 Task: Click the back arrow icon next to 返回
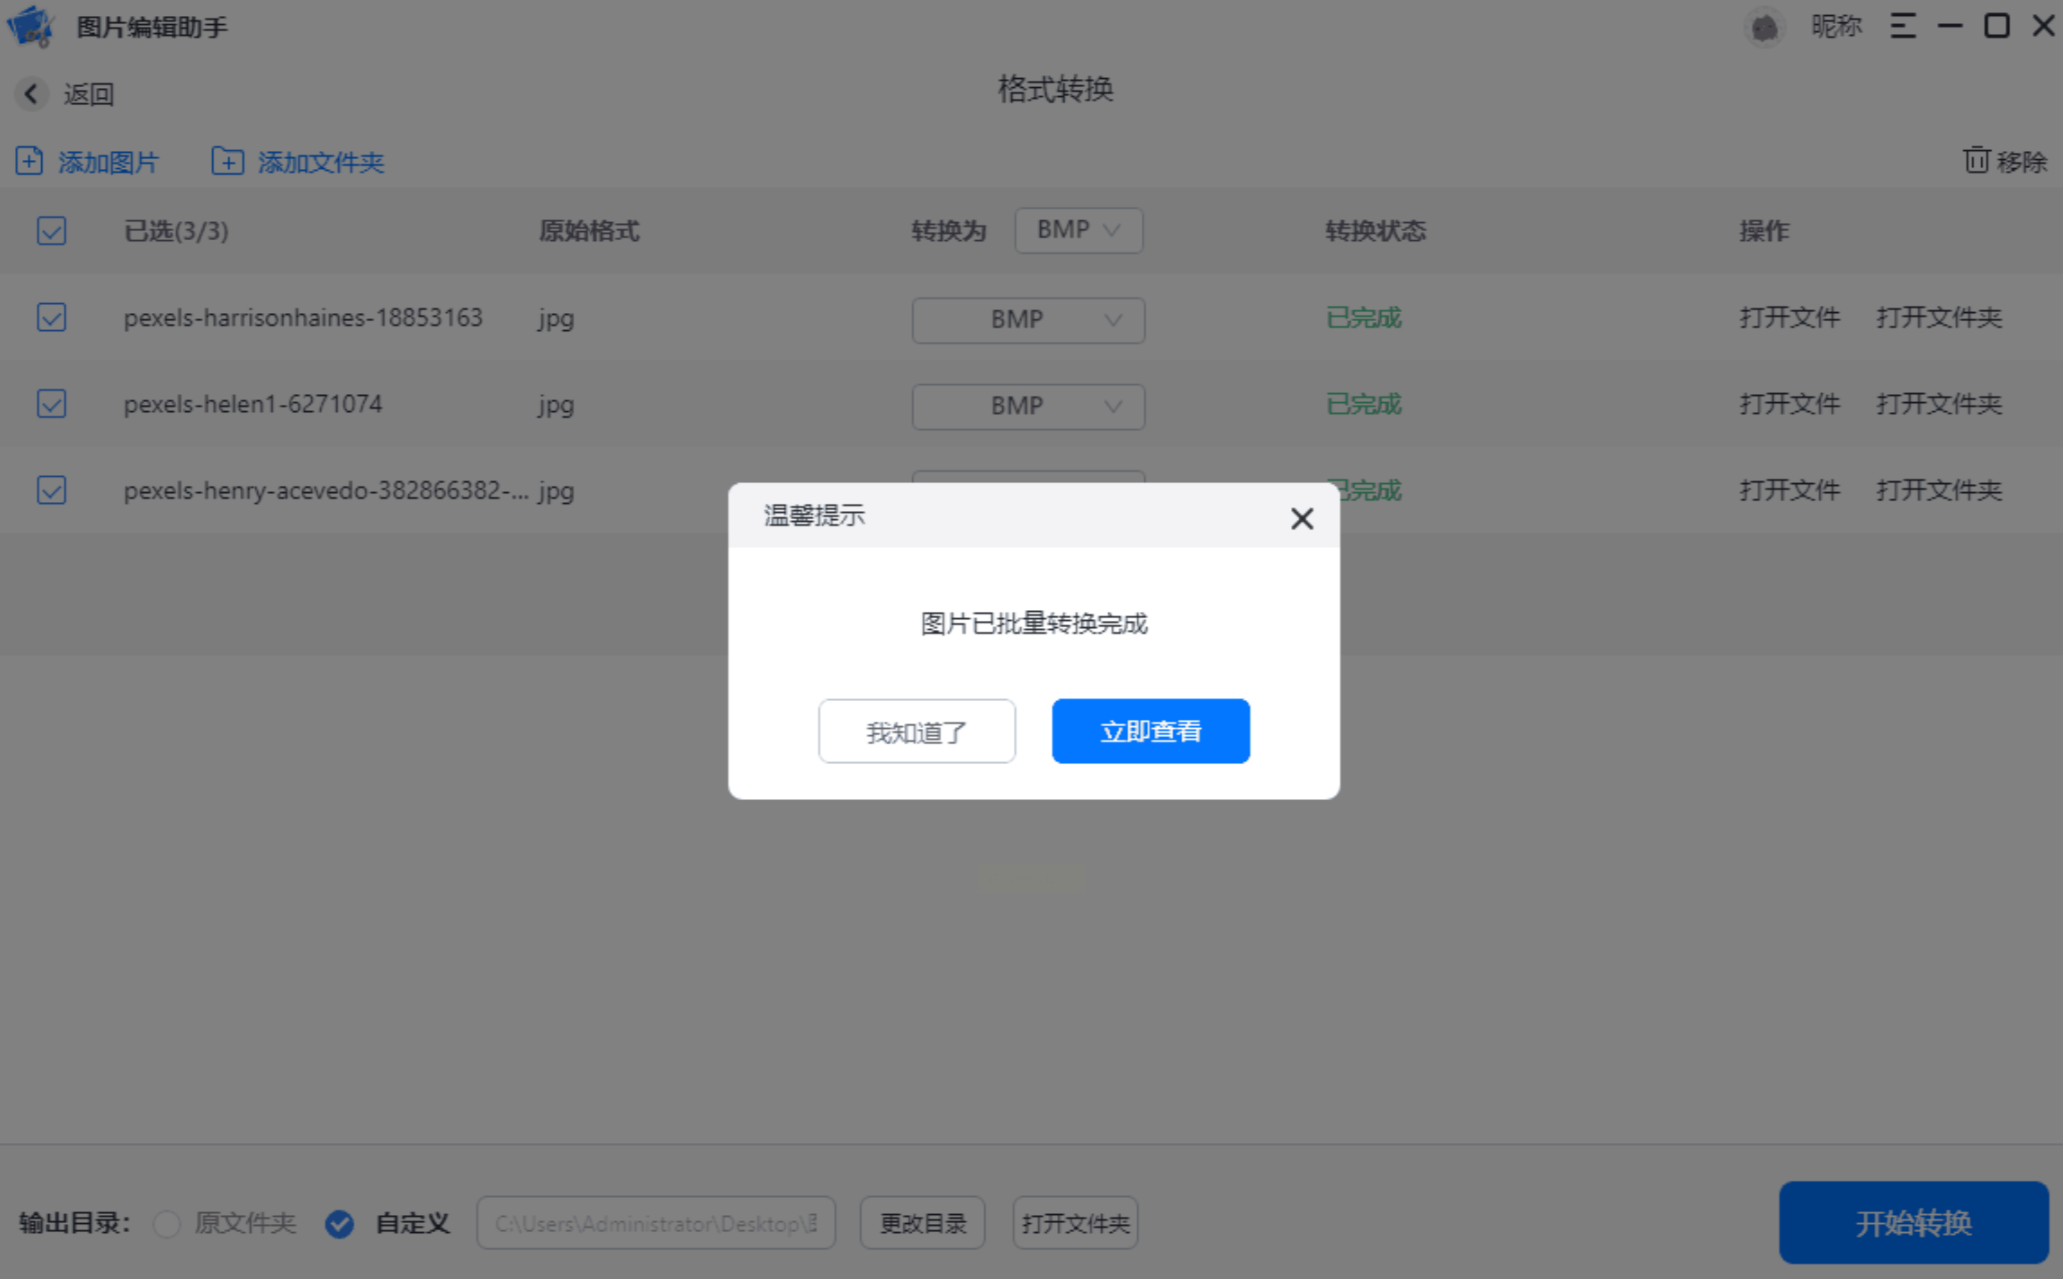click(31, 94)
